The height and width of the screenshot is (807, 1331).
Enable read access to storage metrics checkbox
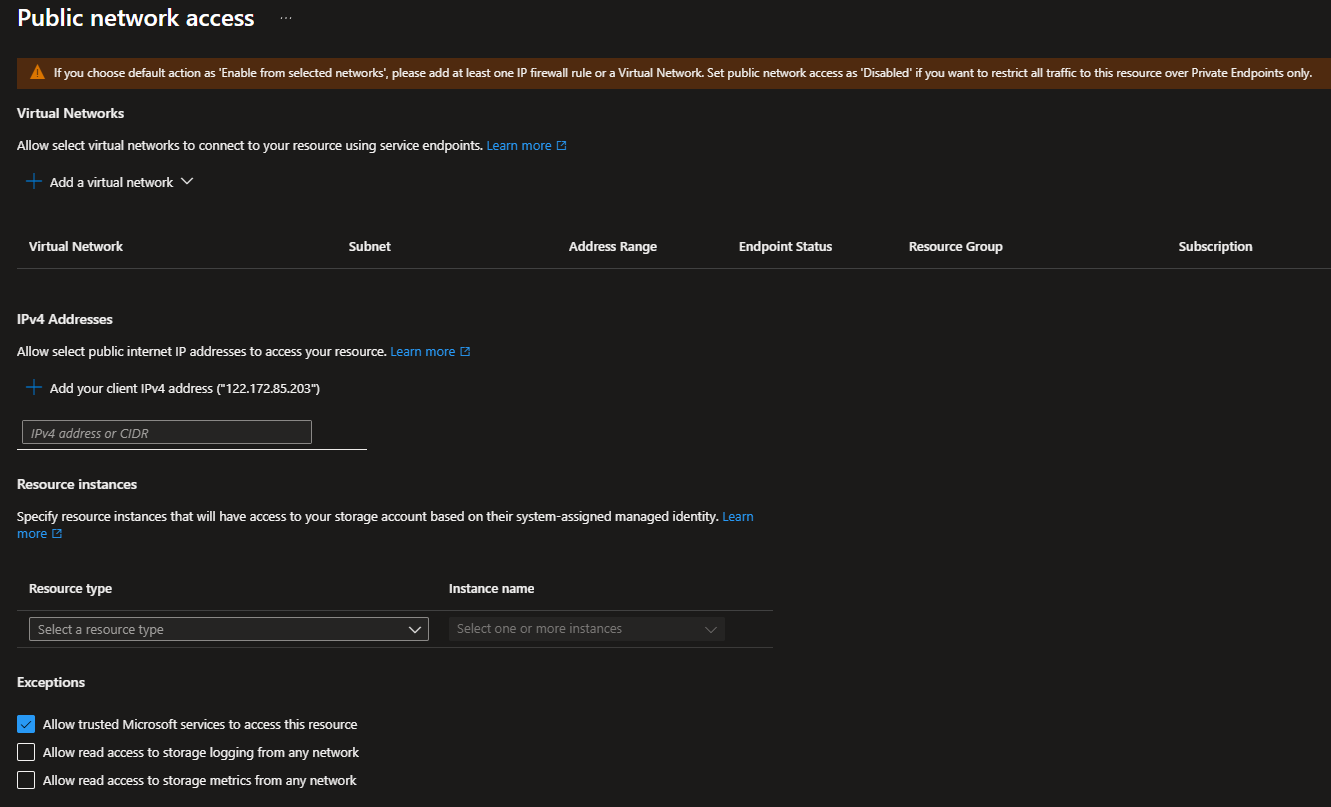26,780
